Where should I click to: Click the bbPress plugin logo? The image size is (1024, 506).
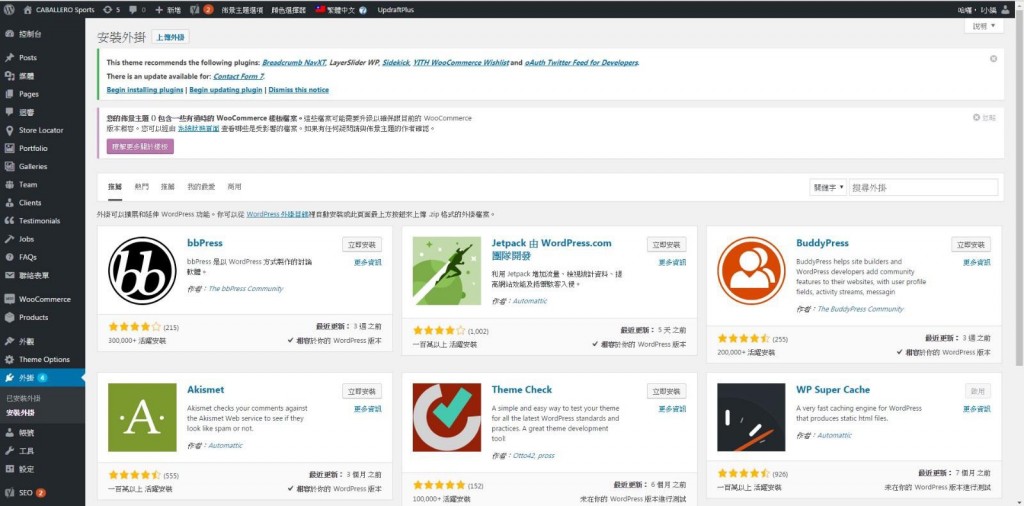142,270
